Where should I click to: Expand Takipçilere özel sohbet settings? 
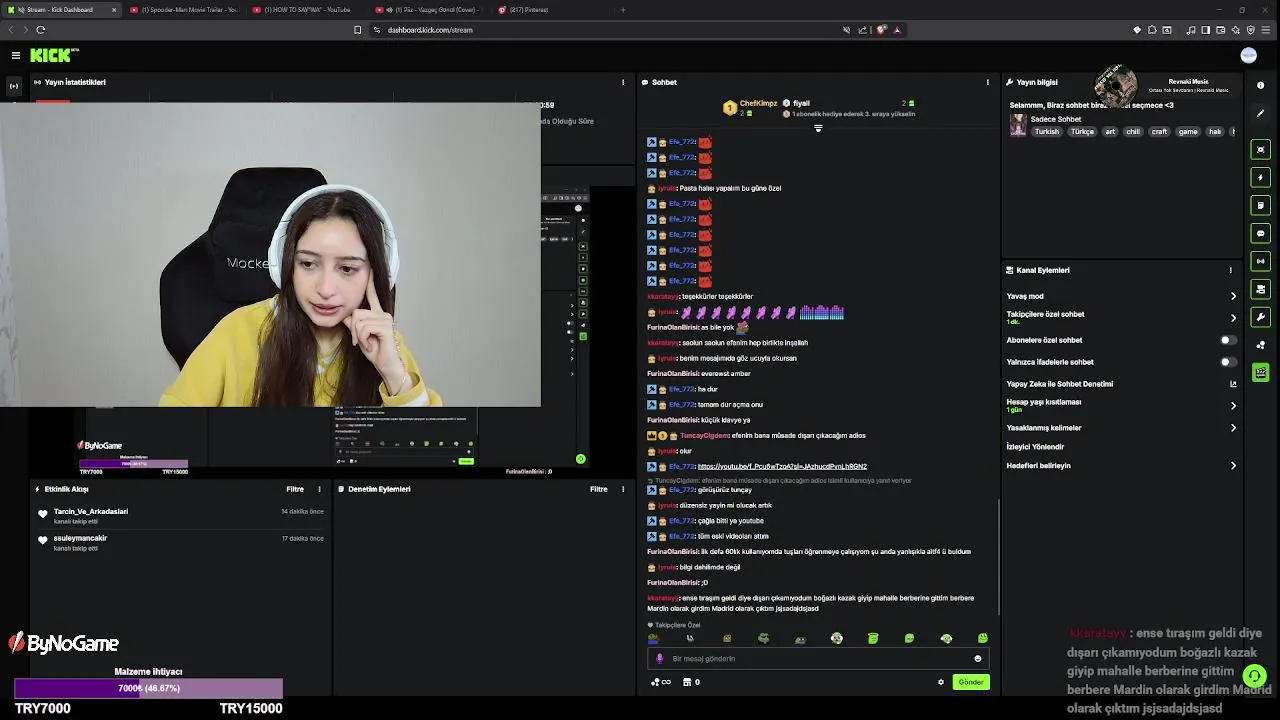point(1232,318)
